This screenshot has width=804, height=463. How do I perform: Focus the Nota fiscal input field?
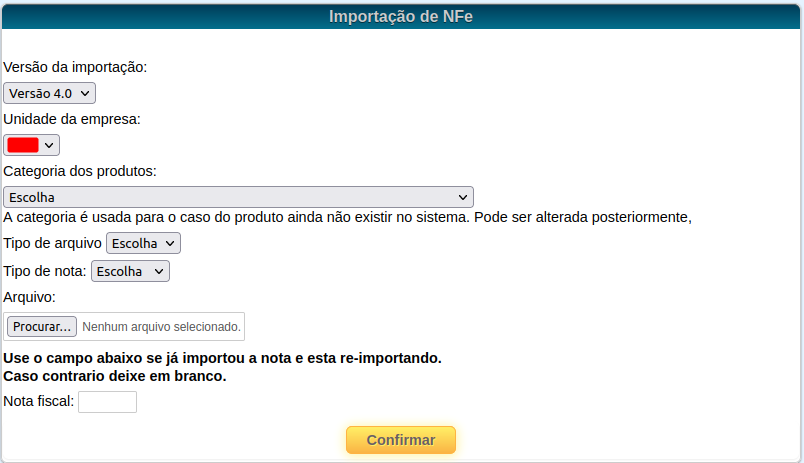(107, 402)
